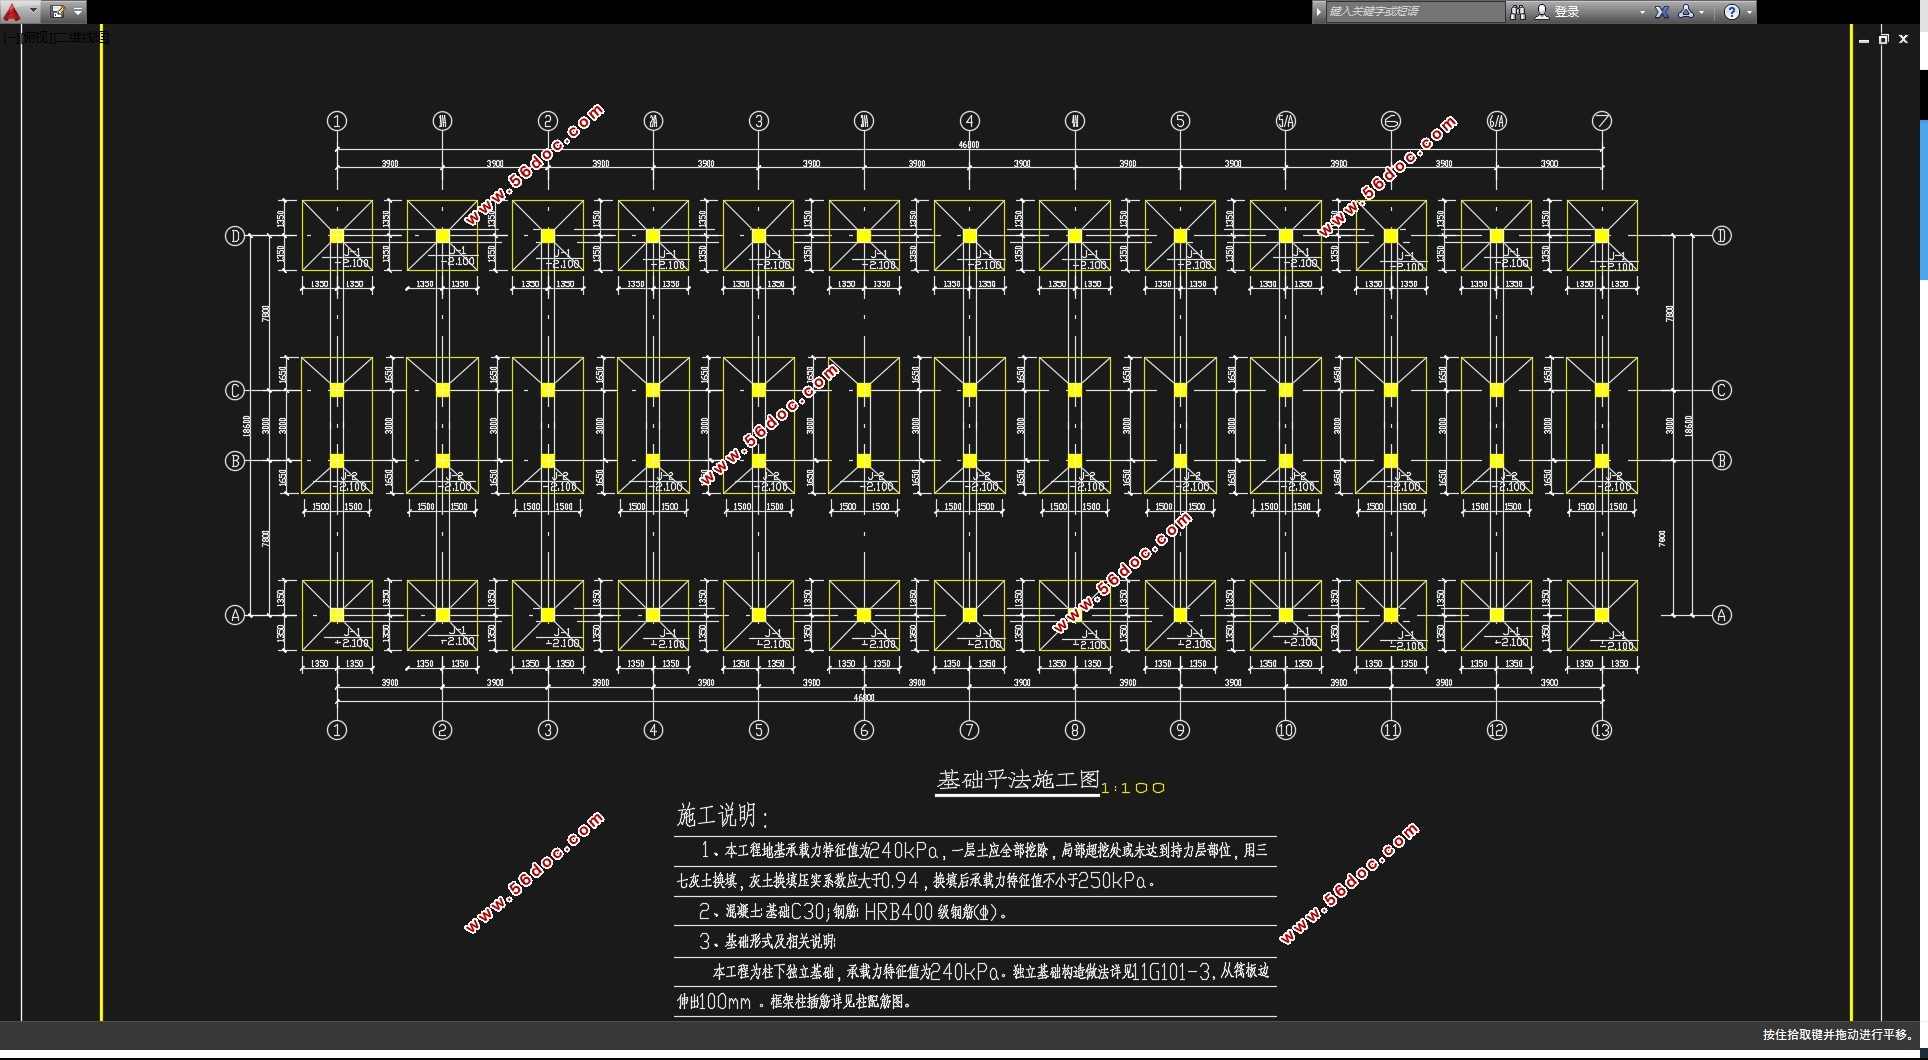Open the [-] viewport controls menu

(8, 38)
